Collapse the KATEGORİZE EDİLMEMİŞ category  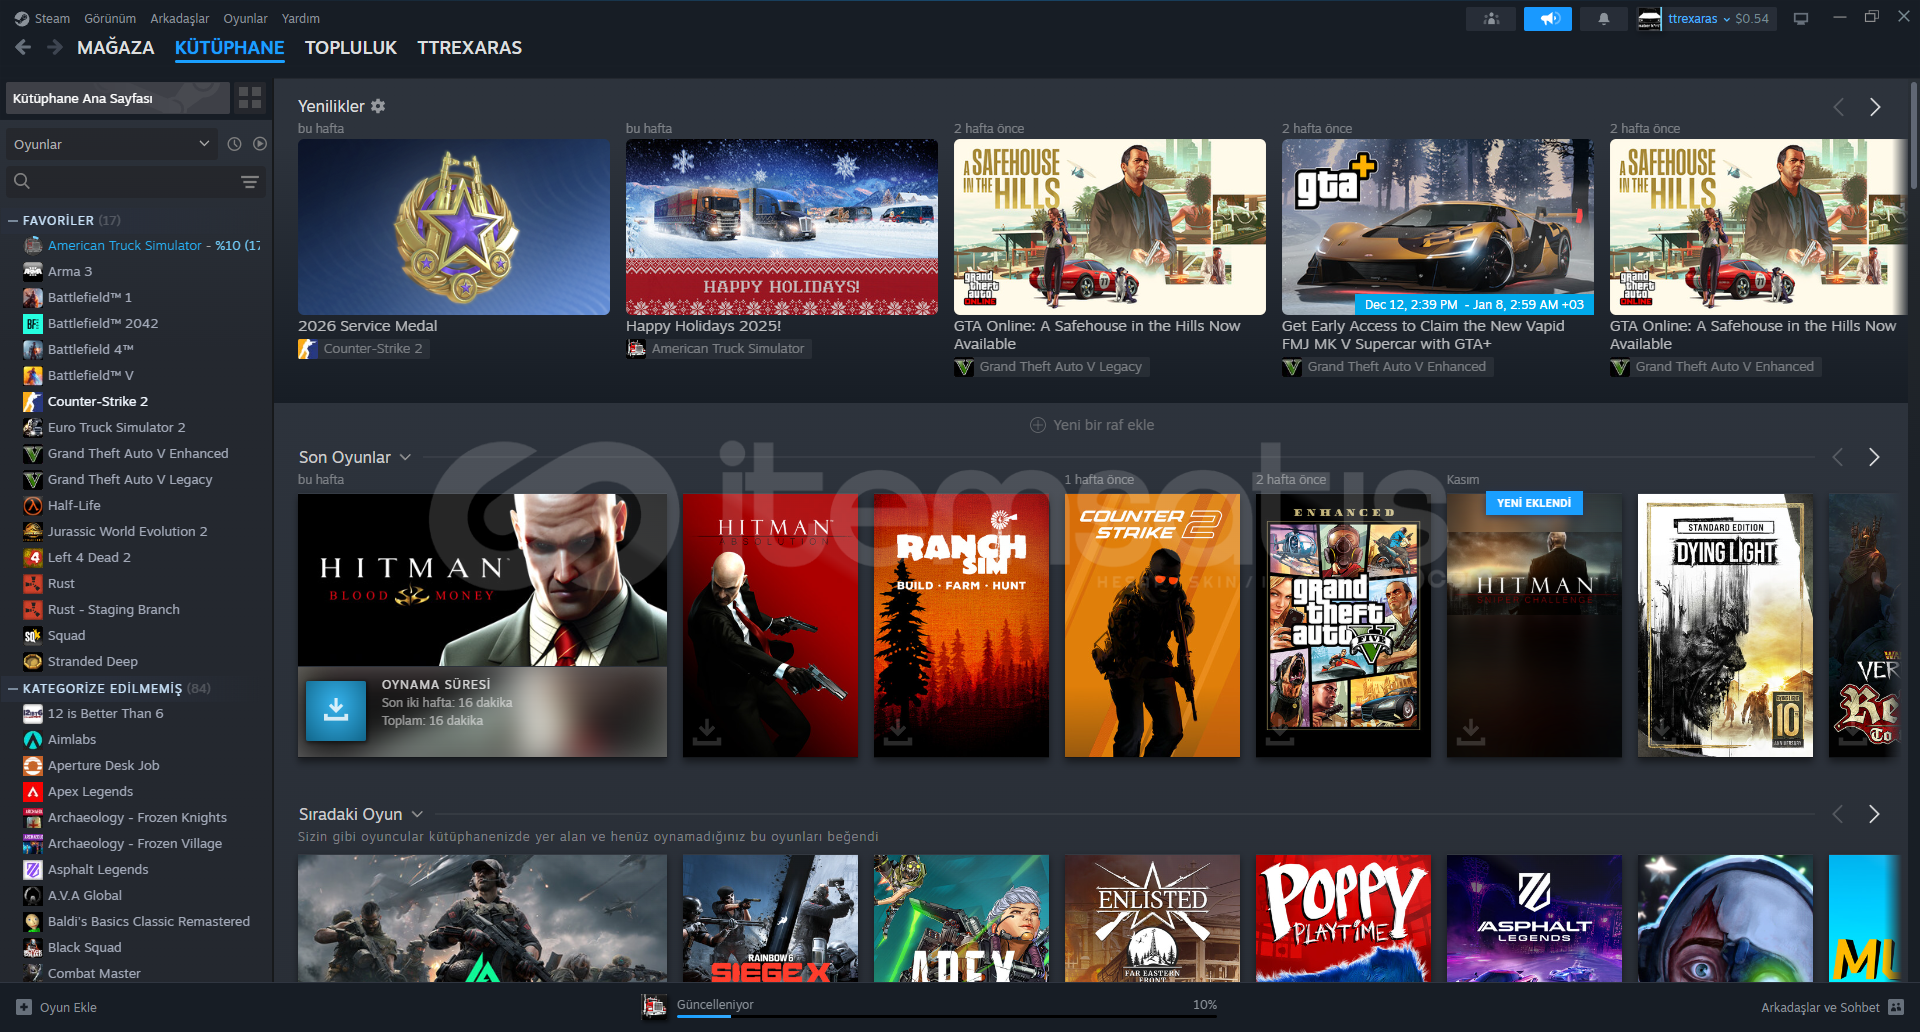(x=13, y=688)
